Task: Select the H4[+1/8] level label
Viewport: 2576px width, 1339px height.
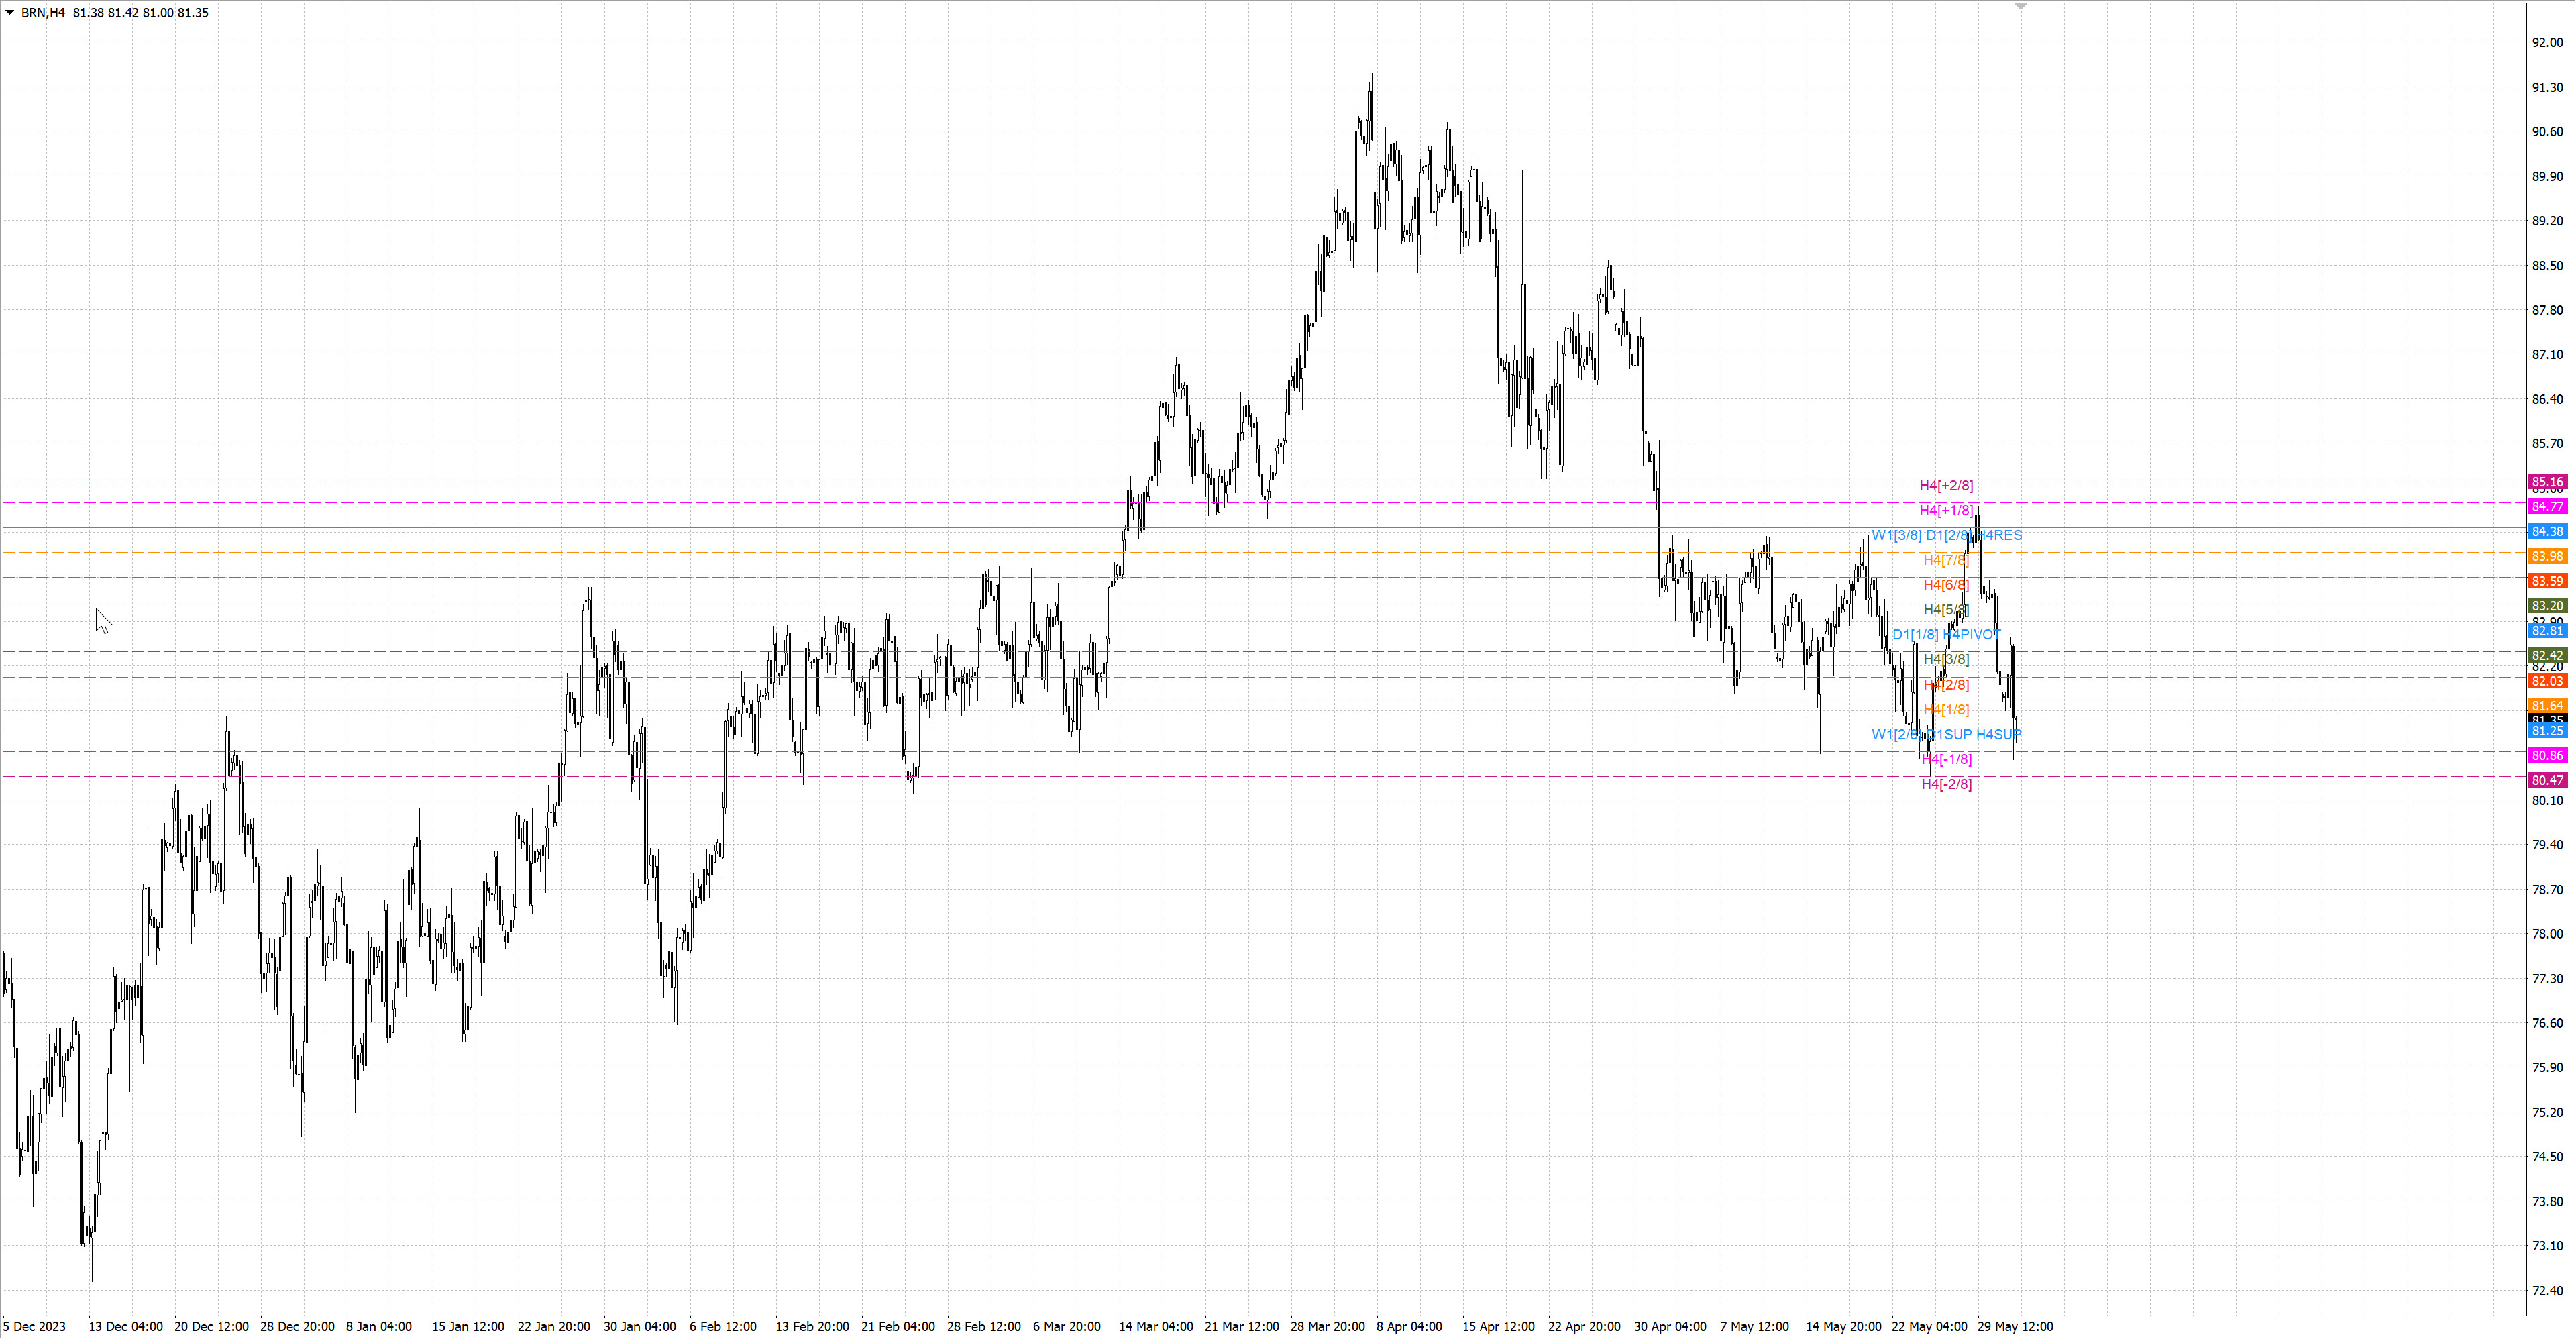Action: click(x=1946, y=510)
